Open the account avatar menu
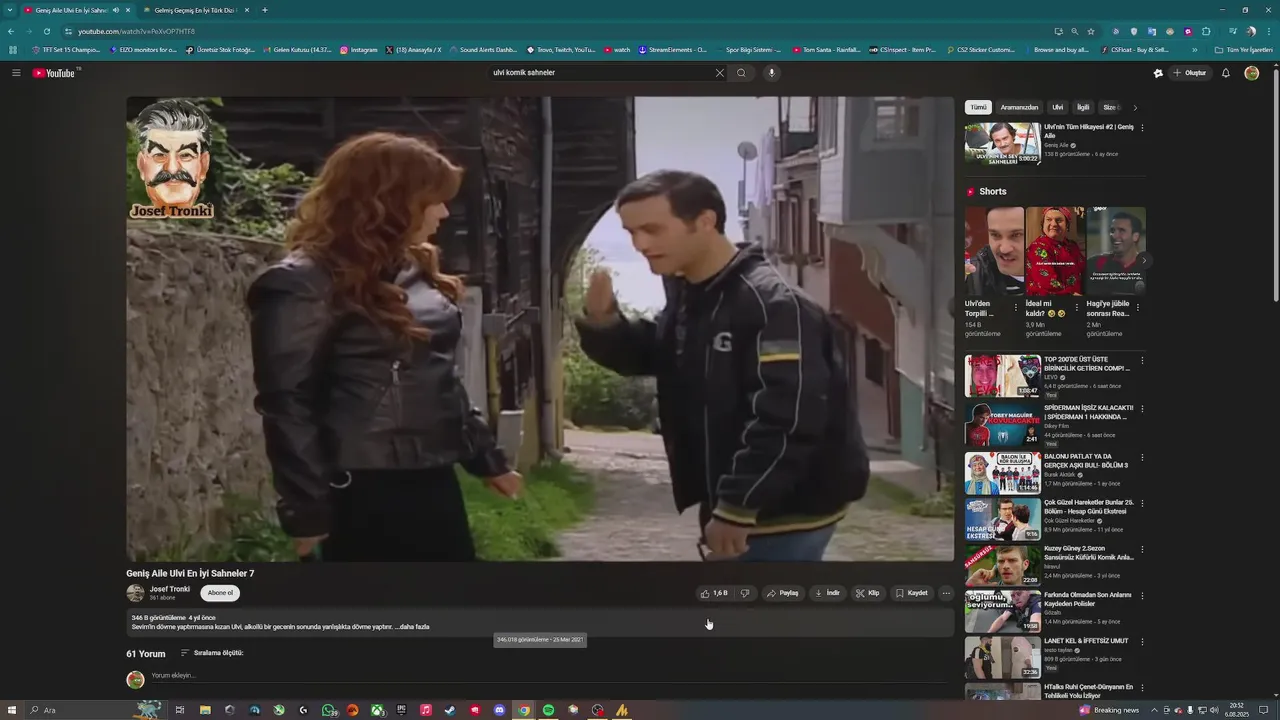The width and height of the screenshot is (1280, 720). point(1251,73)
